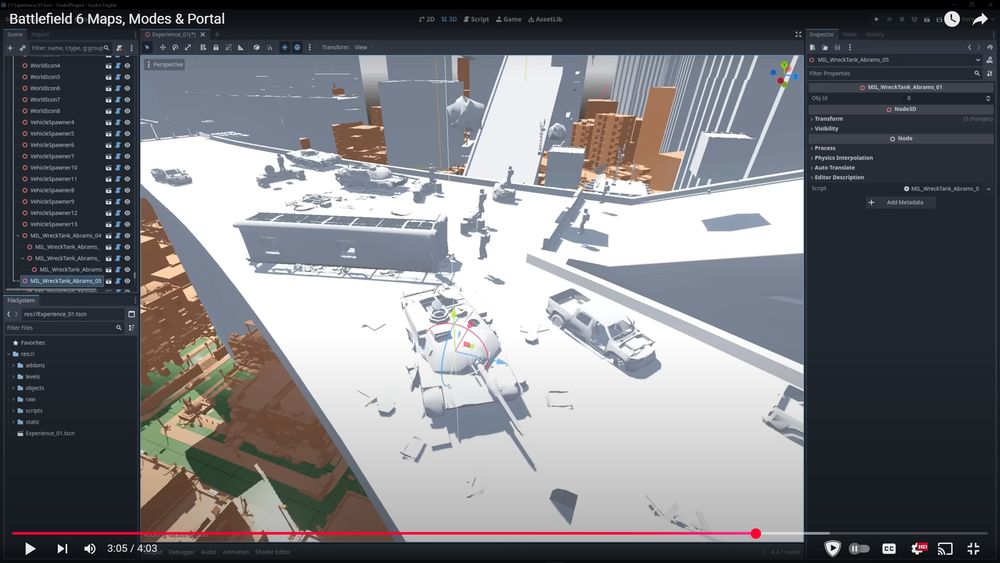Expand the Auto Translate section

[x=834, y=168]
